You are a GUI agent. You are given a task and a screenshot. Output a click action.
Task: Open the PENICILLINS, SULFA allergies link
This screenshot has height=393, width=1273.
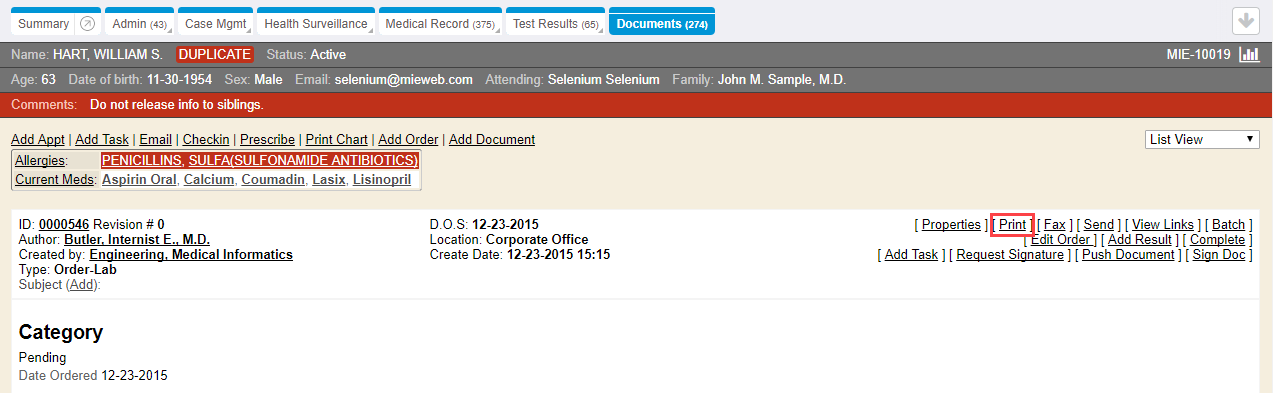point(259,160)
